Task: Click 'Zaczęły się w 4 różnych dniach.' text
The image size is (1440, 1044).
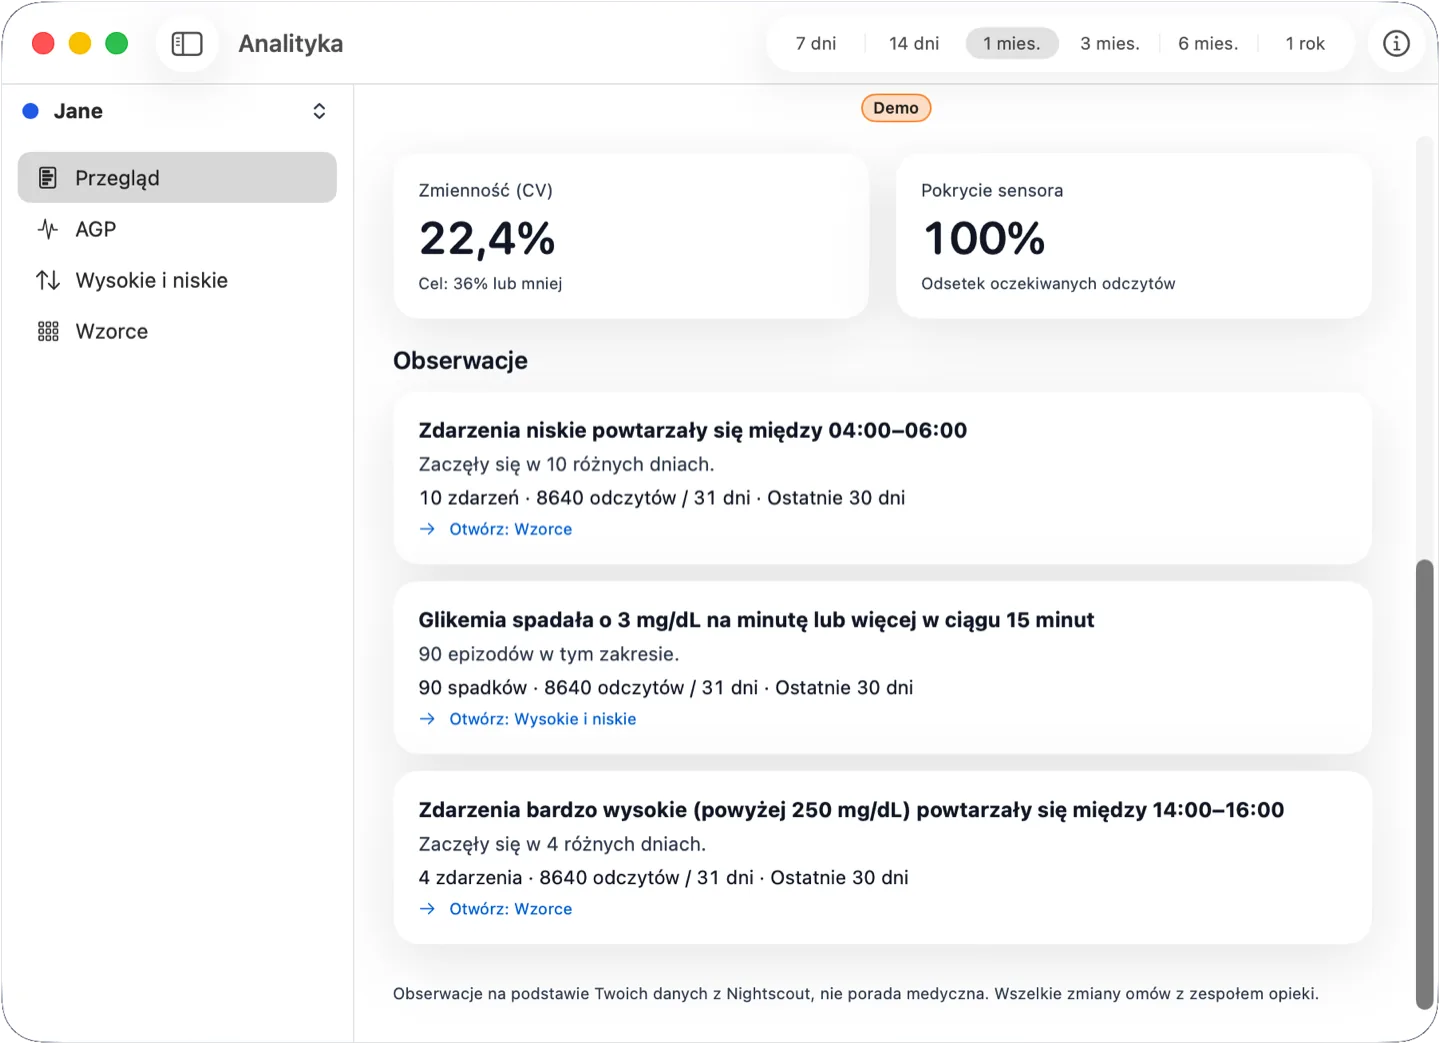Action: click(x=562, y=844)
